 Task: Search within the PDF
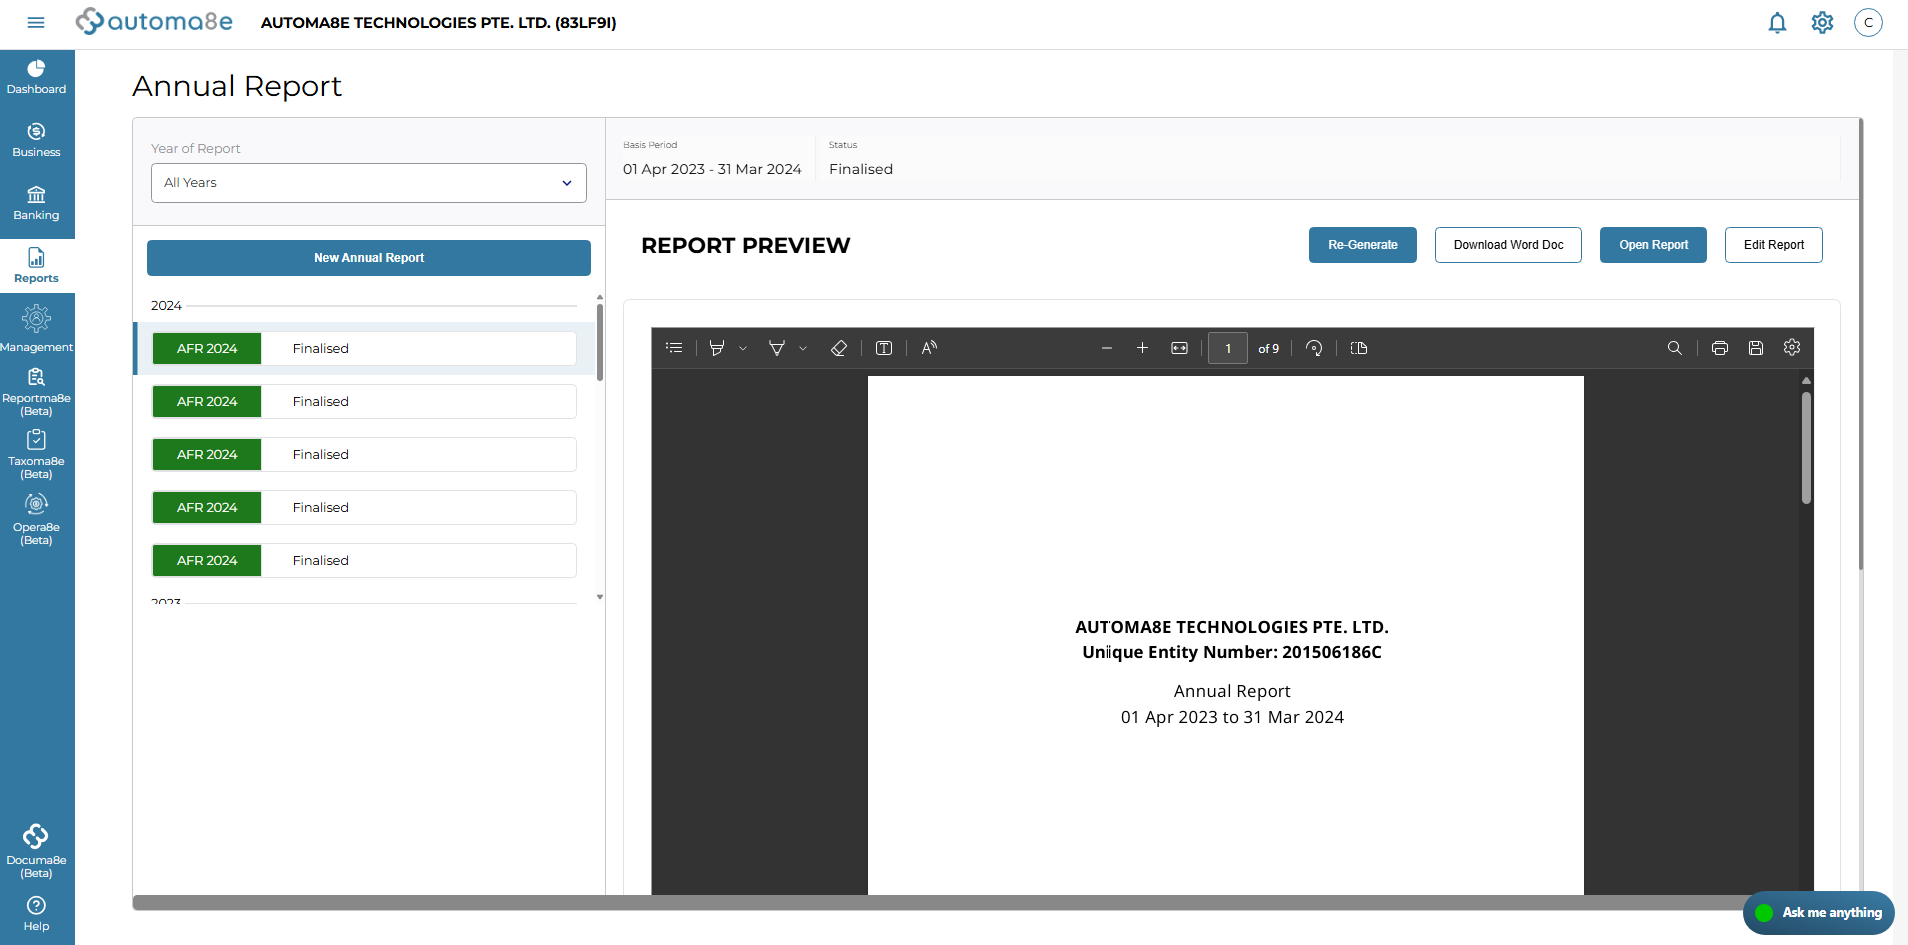(x=1675, y=348)
